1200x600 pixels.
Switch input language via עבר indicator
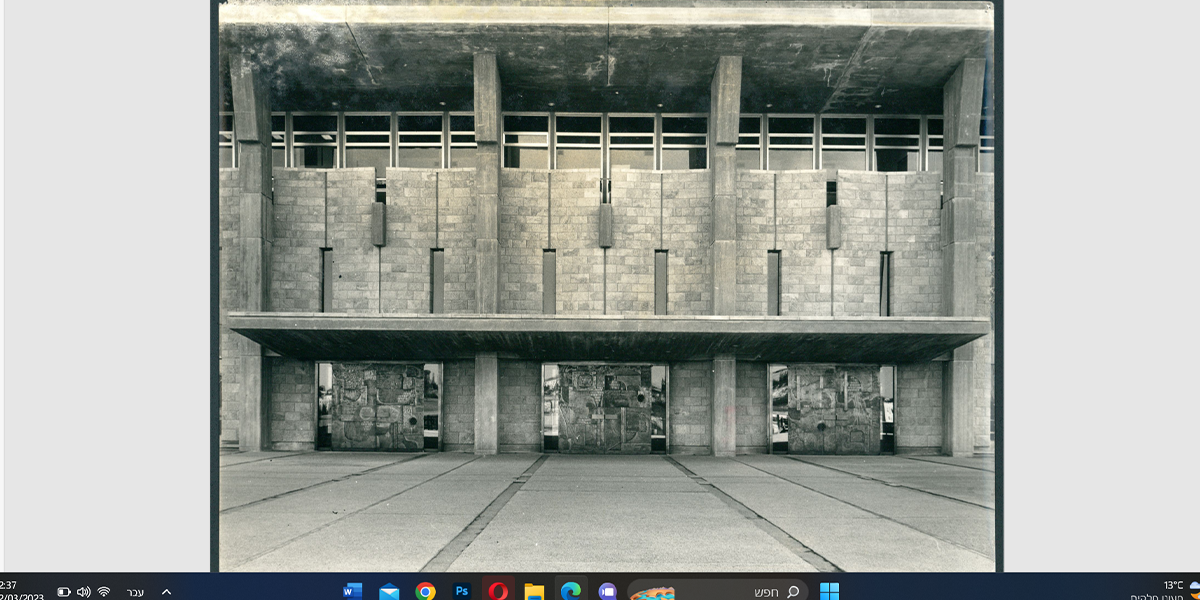click(135, 592)
